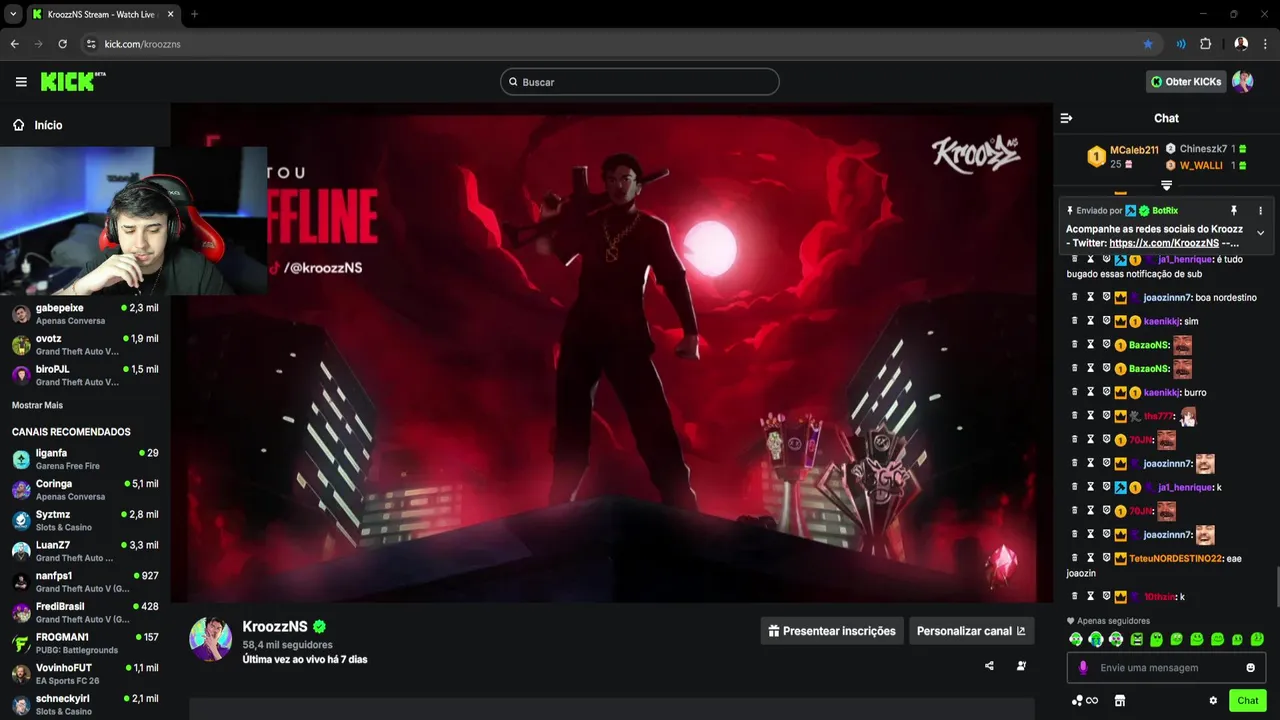Share the channel via share icon

pos(989,666)
